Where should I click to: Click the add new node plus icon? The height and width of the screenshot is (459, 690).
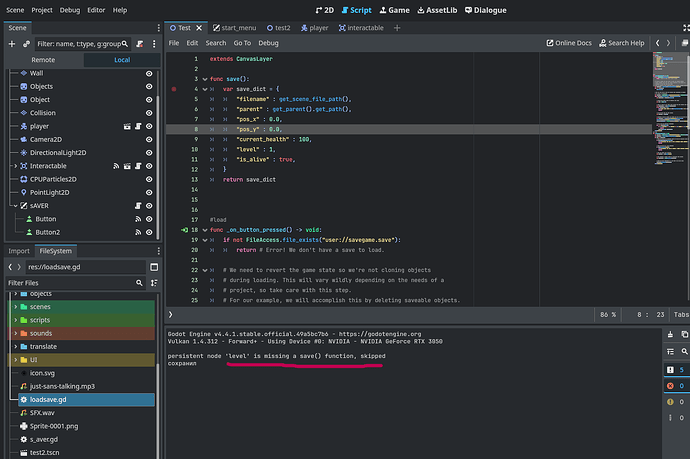11,43
